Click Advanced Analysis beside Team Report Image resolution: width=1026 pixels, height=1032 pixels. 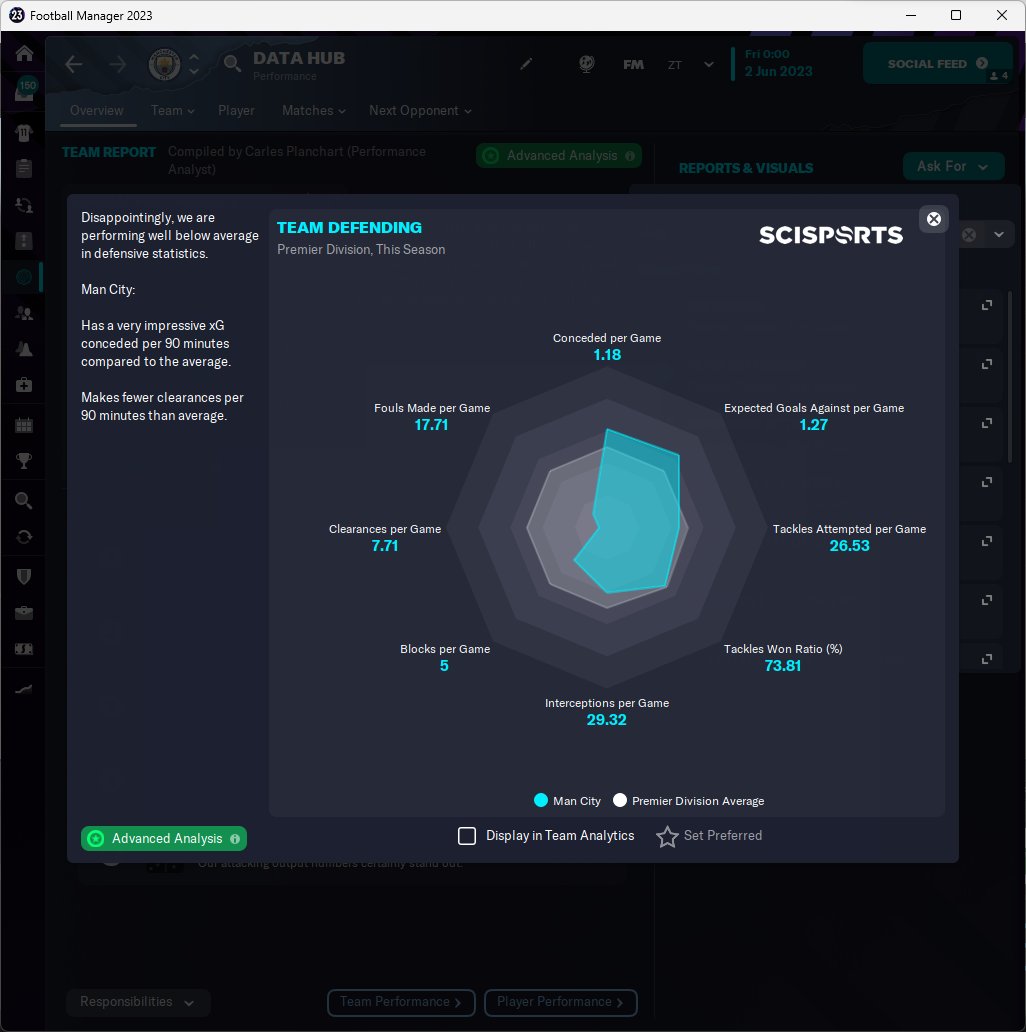click(558, 156)
